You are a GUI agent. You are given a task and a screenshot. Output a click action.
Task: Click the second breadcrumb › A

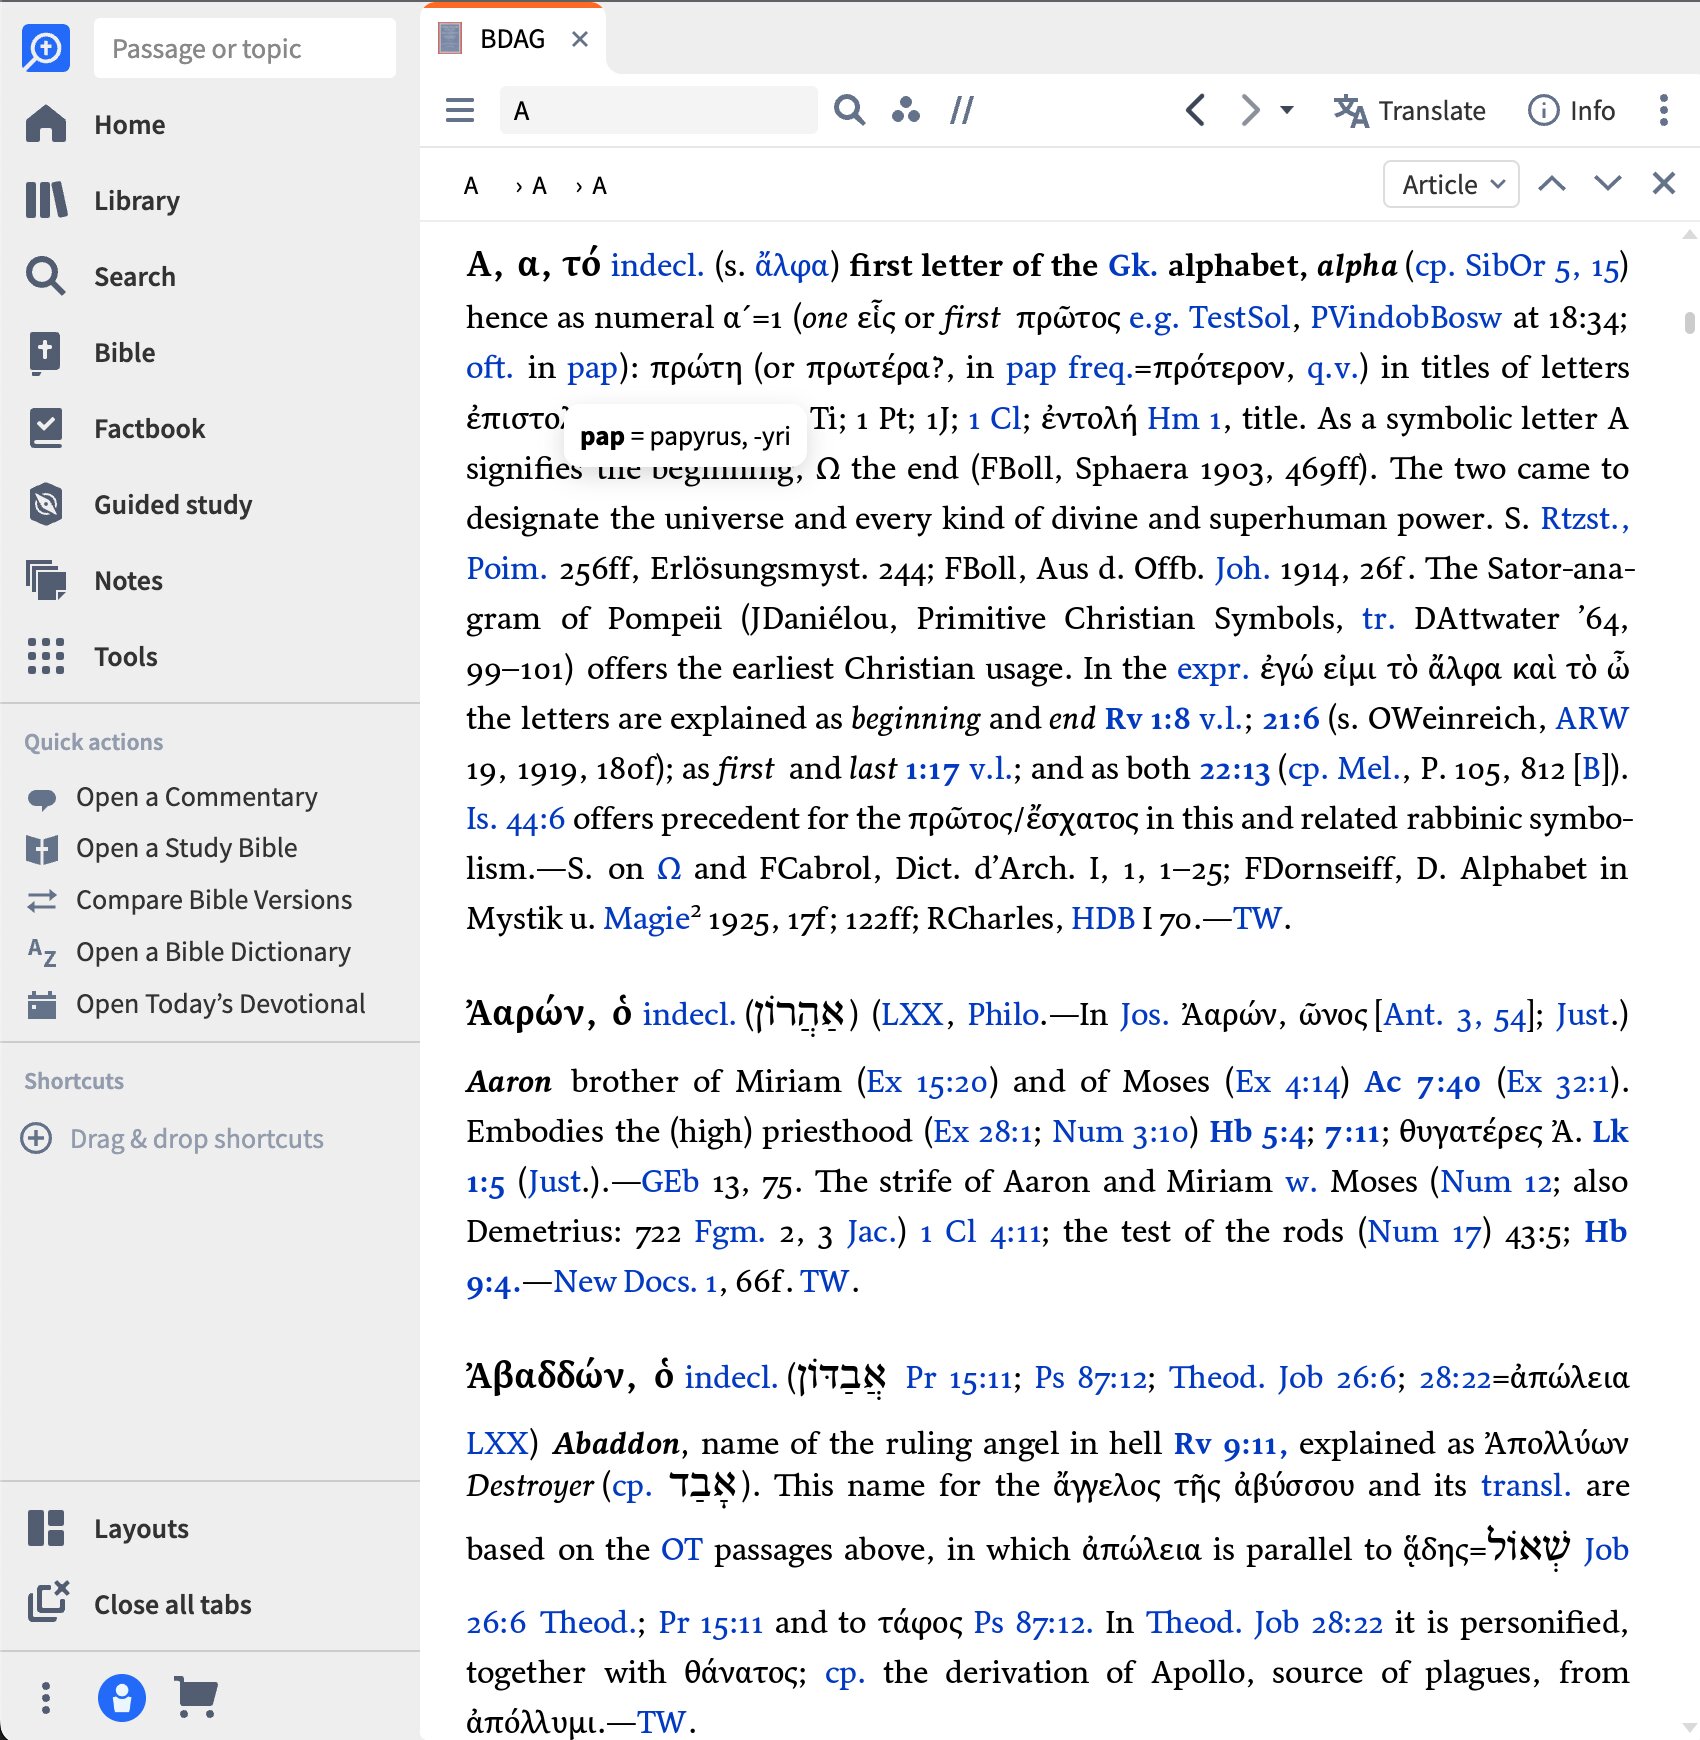[531, 186]
